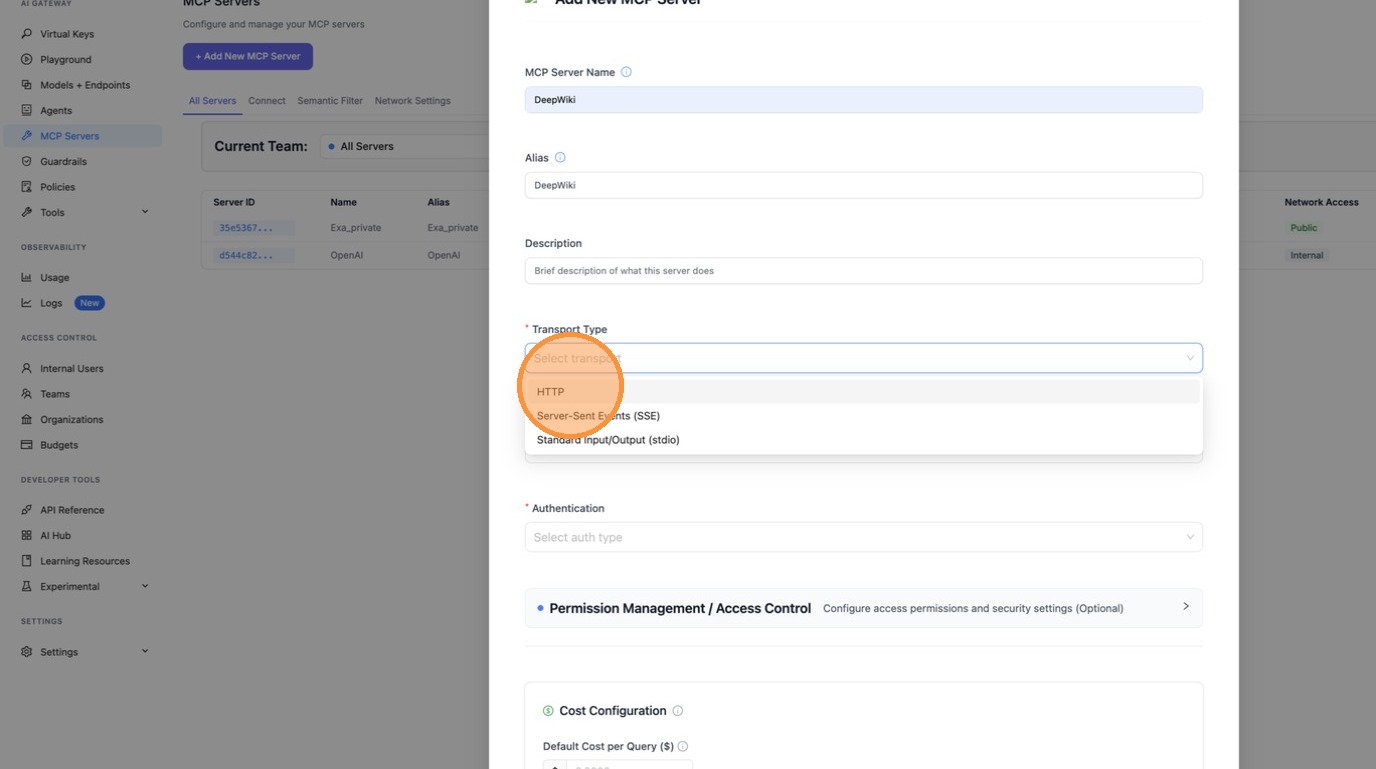
Task: Click the Alias input field
Action: (x=863, y=185)
